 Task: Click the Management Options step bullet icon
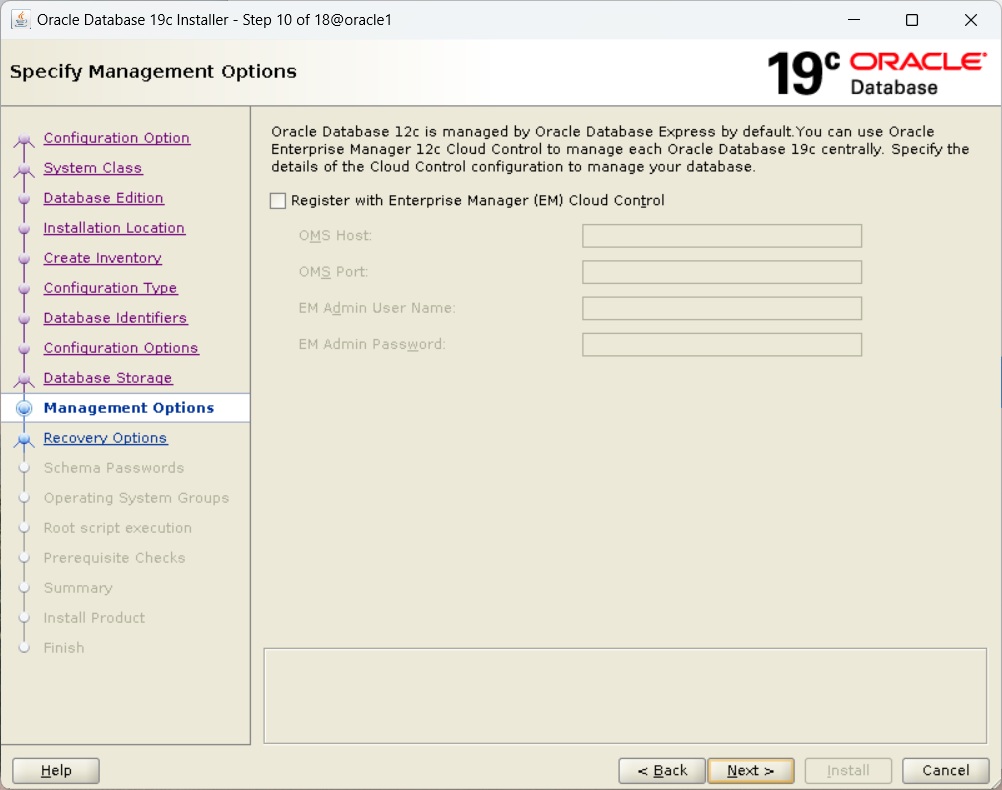point(24,408)
